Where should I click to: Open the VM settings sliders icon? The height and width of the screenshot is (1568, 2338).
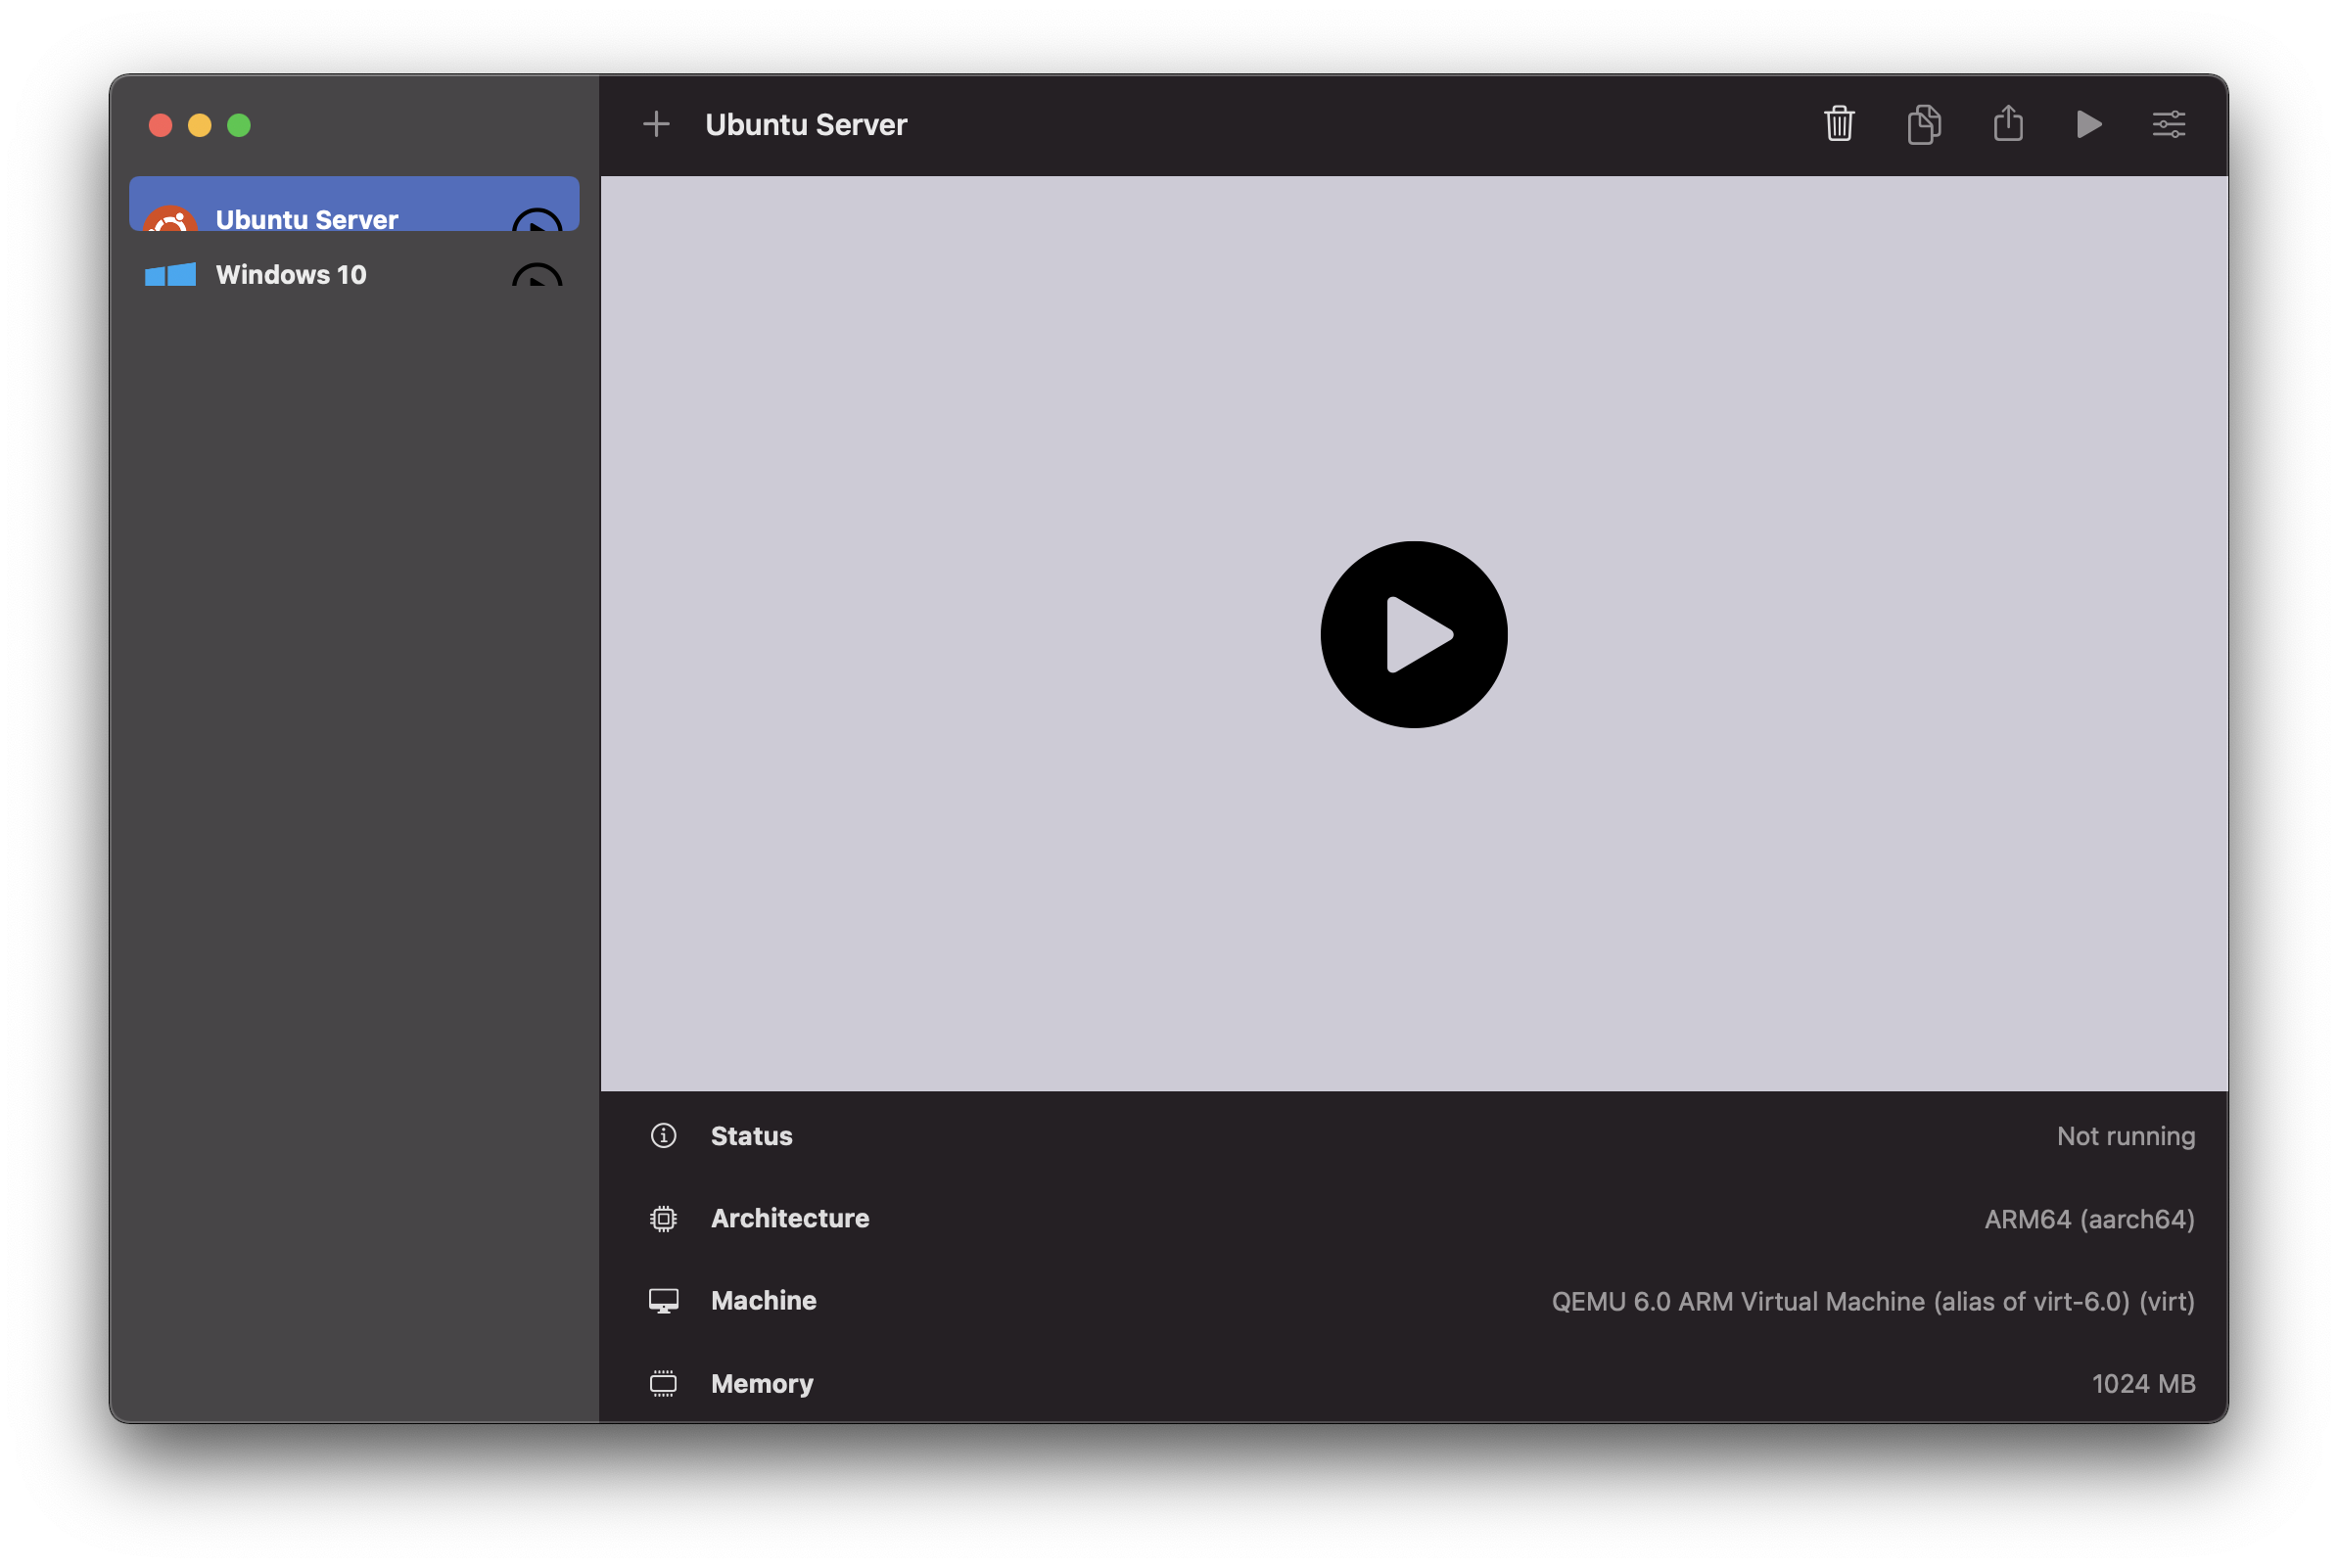(2168, 124)
